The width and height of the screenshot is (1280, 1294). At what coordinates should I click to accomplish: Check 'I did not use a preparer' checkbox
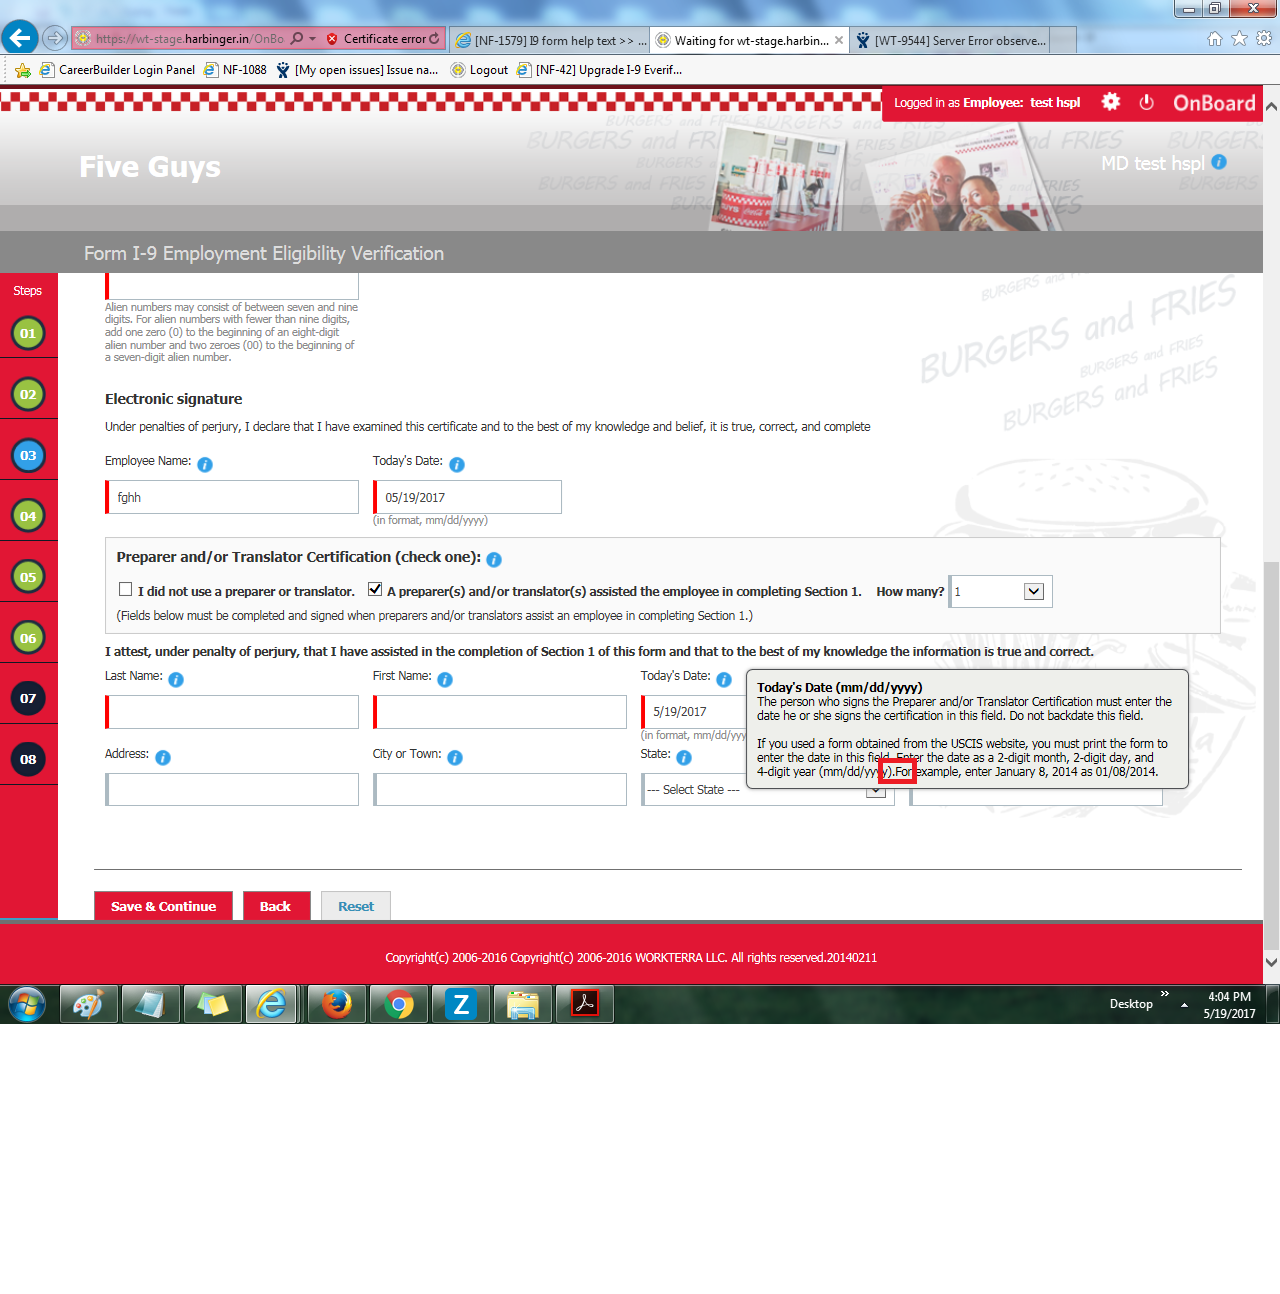[126, 590]
